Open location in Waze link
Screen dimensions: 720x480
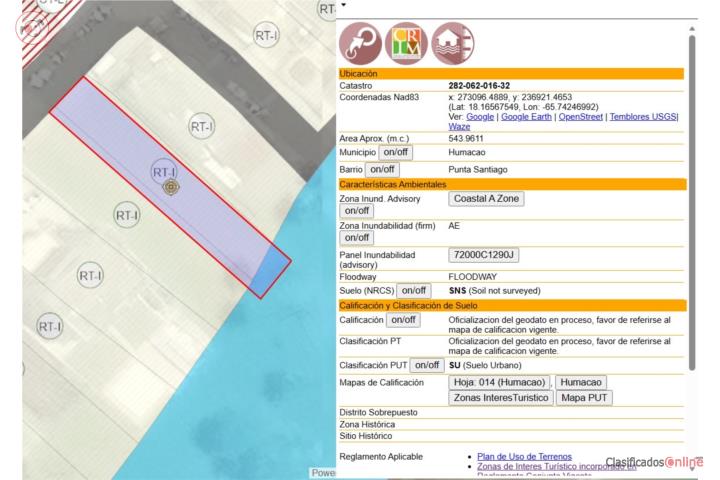459,126
